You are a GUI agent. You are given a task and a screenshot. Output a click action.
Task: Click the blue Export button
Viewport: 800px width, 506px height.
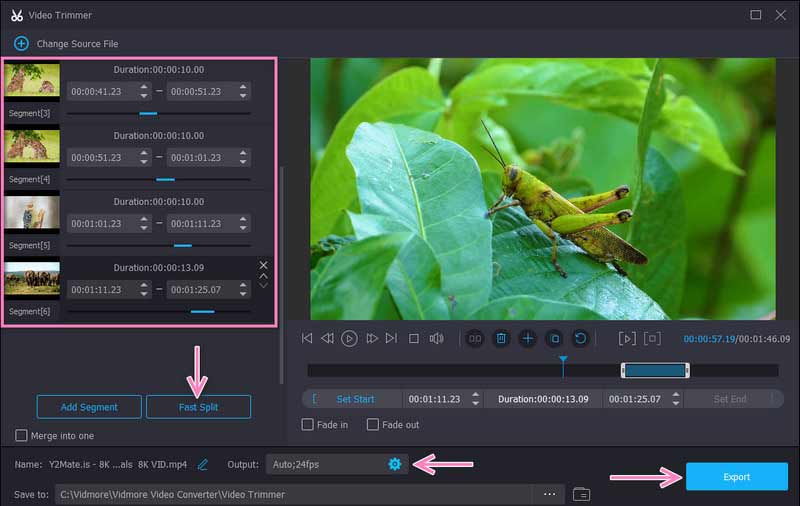736,477
